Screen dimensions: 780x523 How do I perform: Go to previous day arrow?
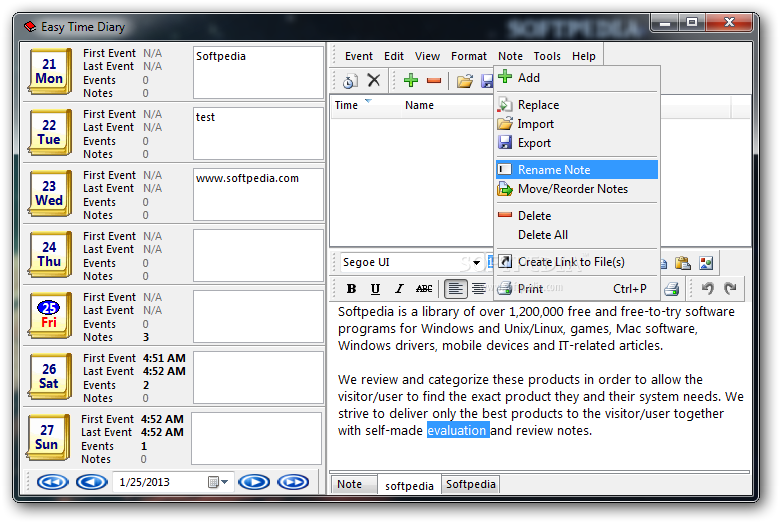click(x=92, y=482)
